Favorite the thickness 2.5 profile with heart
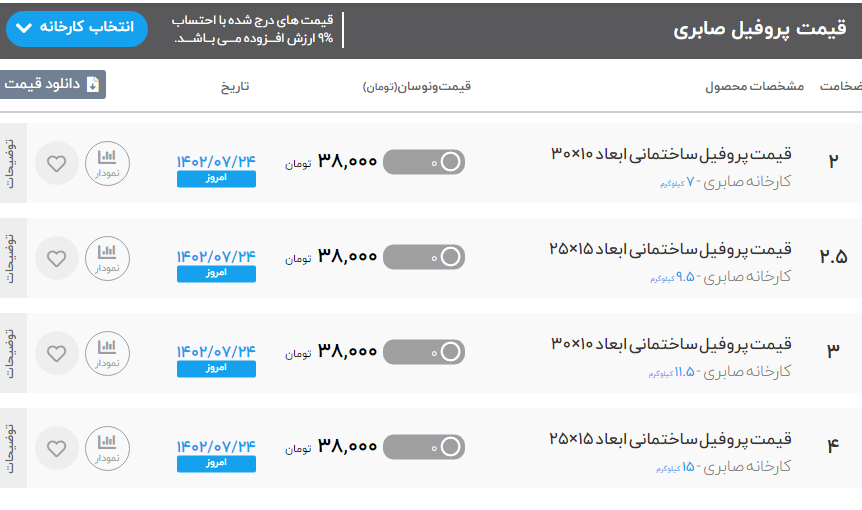This screenshot has height=510, width=862. (x=57, y=258)
